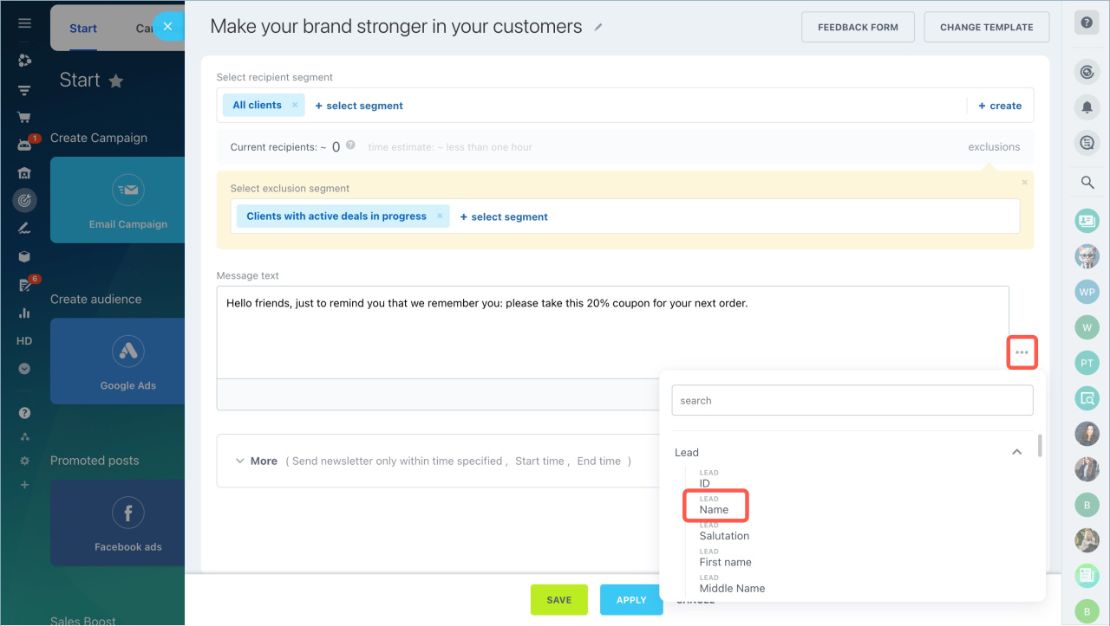Open the building icon in left sidebar

pyautogui.click(x=24, y=173)
